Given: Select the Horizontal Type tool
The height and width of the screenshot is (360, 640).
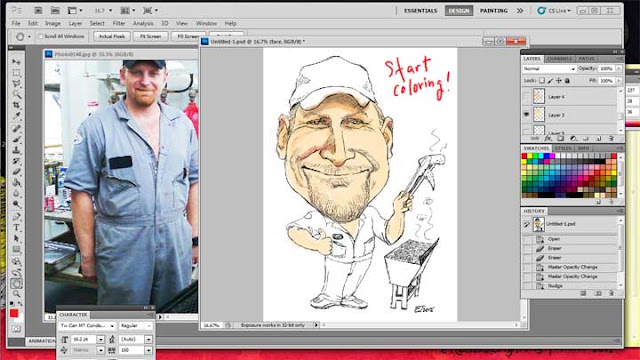Looking at the screenshot, I should pyautogui.click(x=16, y=228).
